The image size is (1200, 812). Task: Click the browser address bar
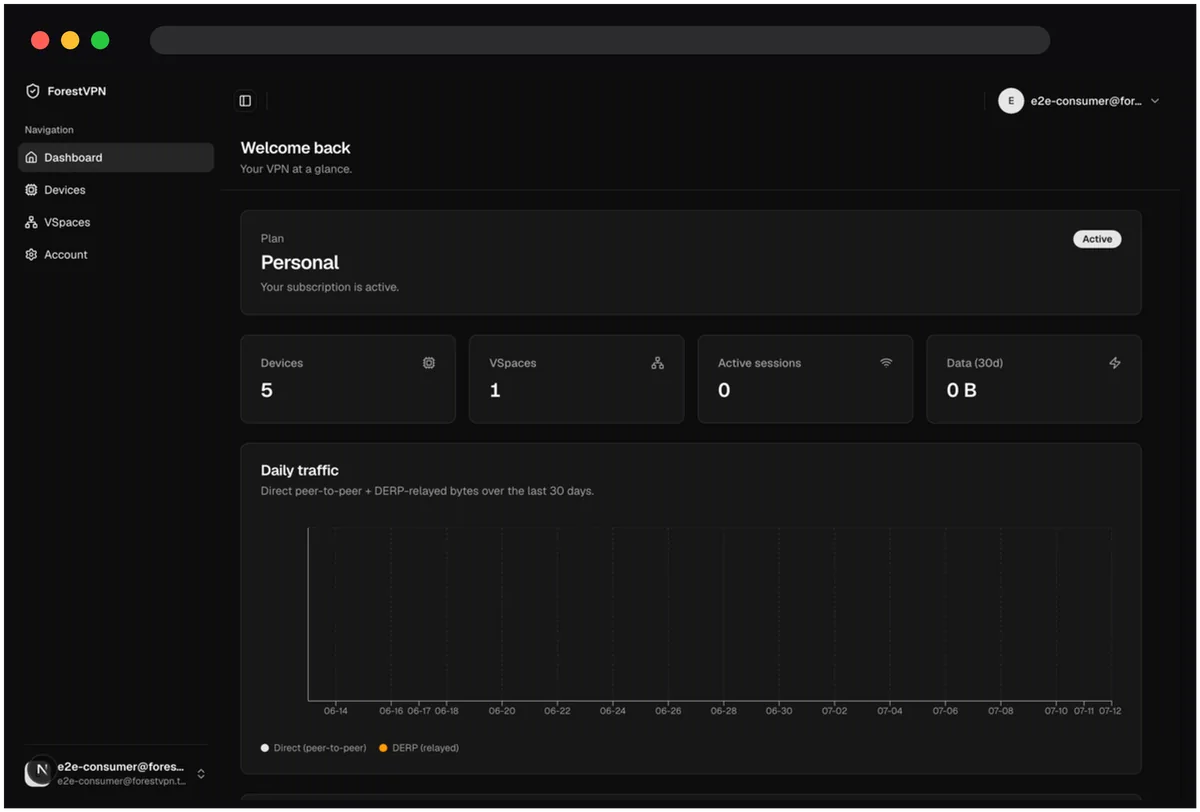click(x=600, y=40)
